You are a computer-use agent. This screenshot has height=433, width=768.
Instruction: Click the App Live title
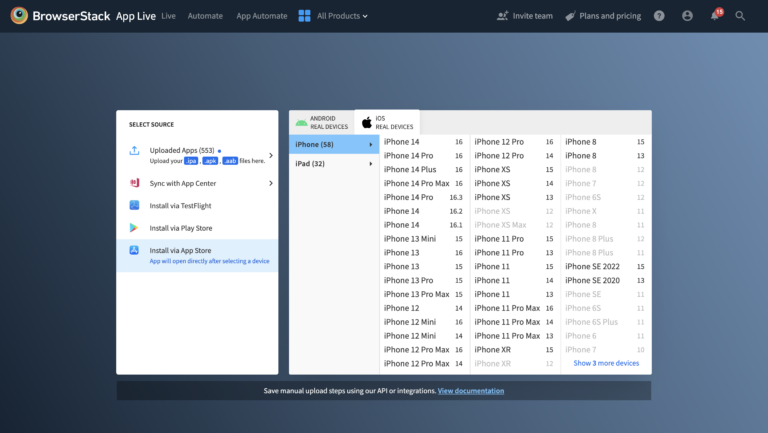(136, 16)
